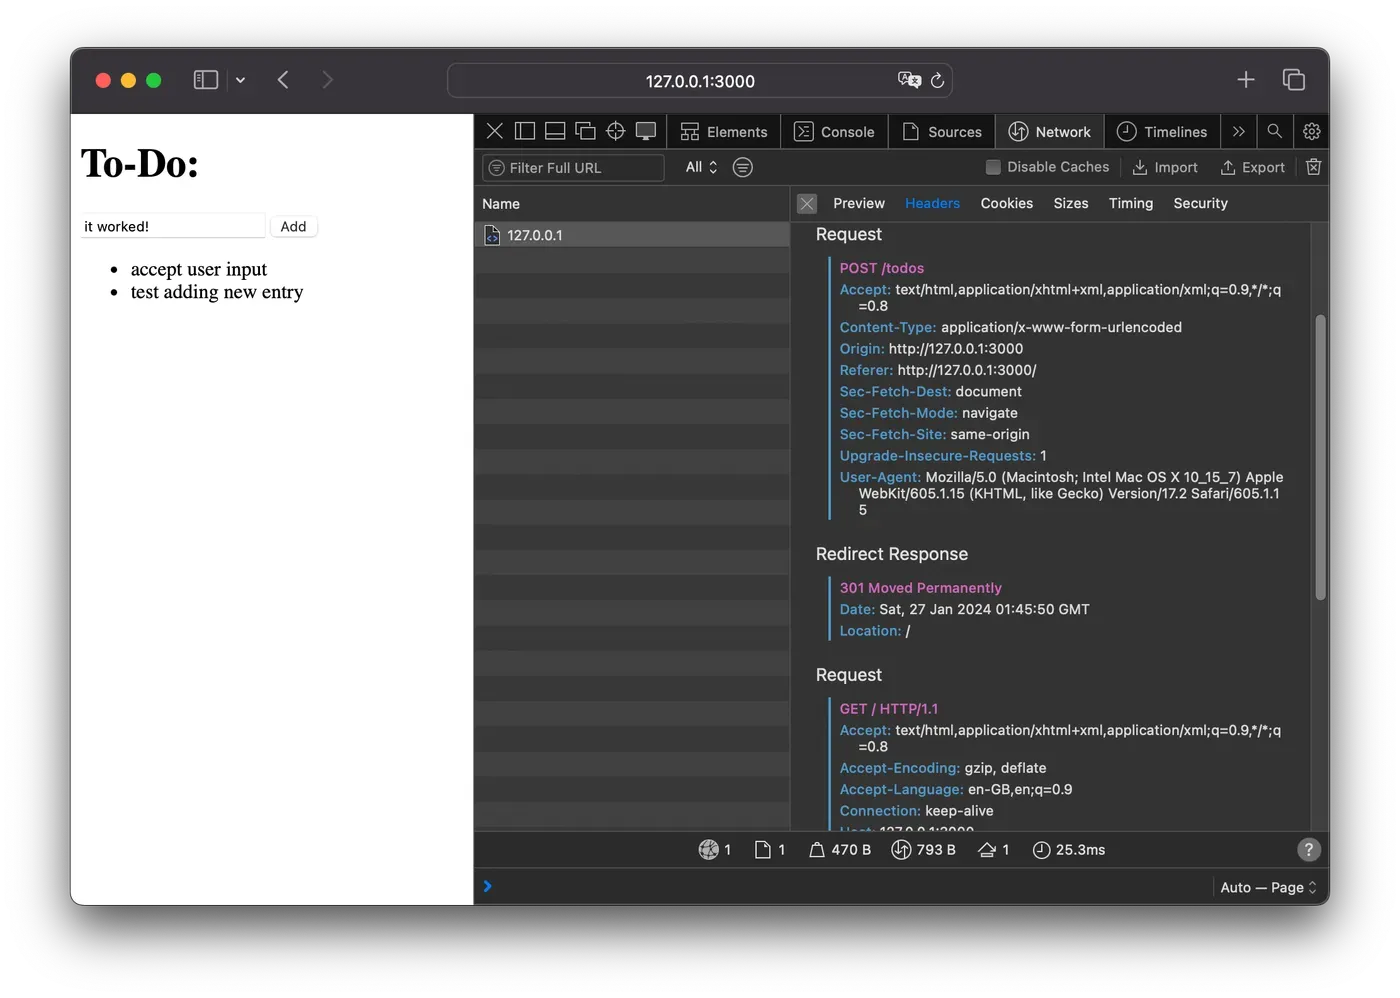Click the Export HAR button
Screen dimensions: 1400x998
click(x=1253, y=168)
